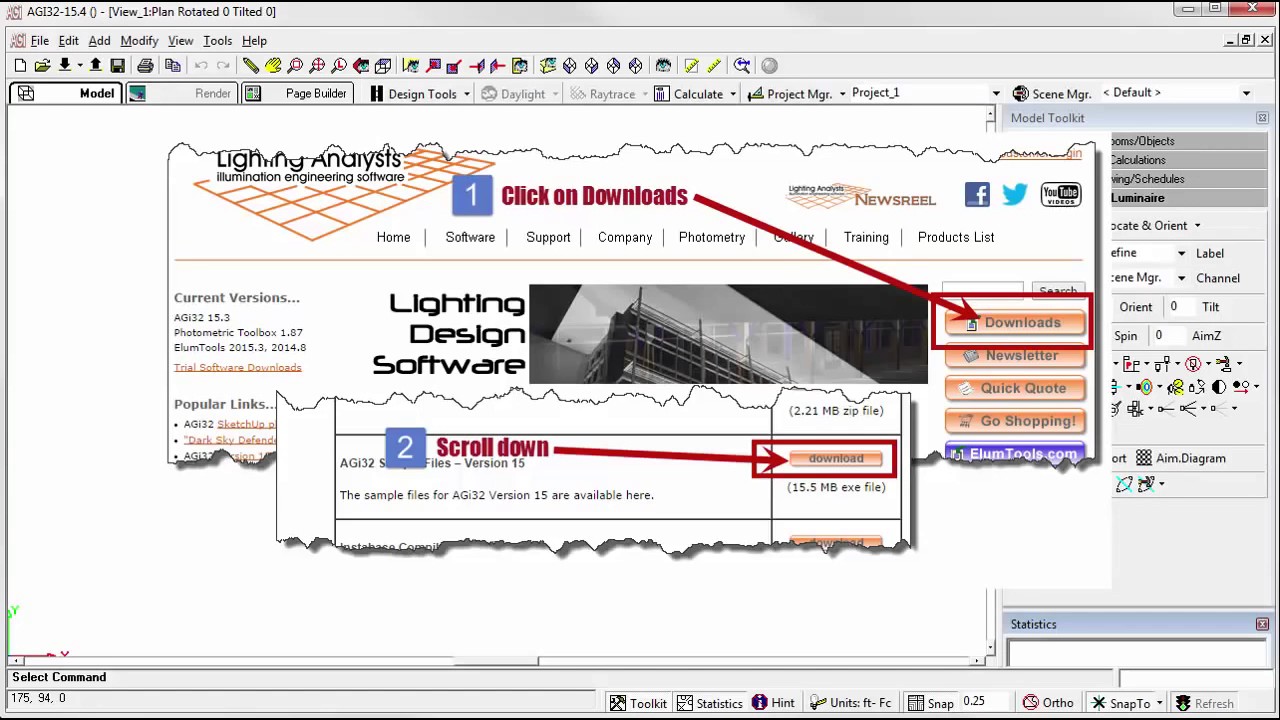Open the Tools menu
The image size is (1280, 720).
pyautogui.click(x=217, y=41)
